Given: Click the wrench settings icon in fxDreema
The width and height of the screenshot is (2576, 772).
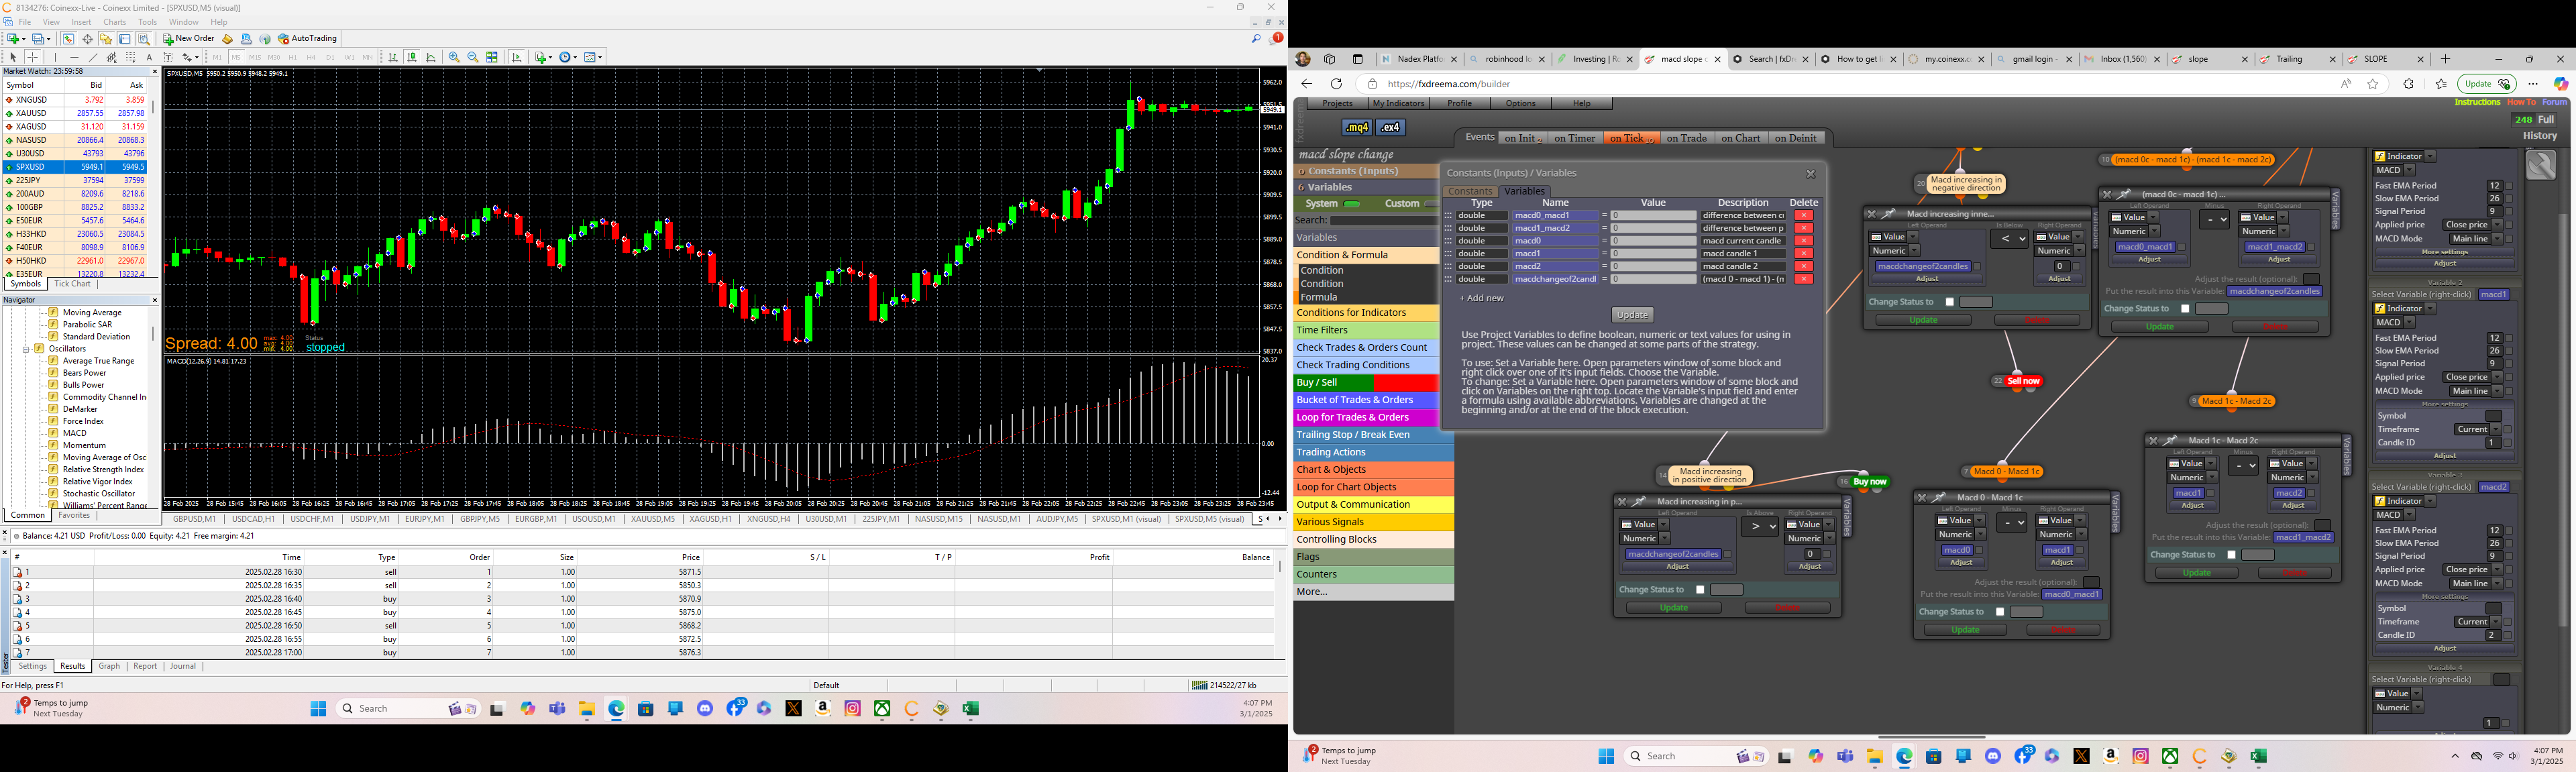Looking at the screenshot, I should [x=2541, y=165].
